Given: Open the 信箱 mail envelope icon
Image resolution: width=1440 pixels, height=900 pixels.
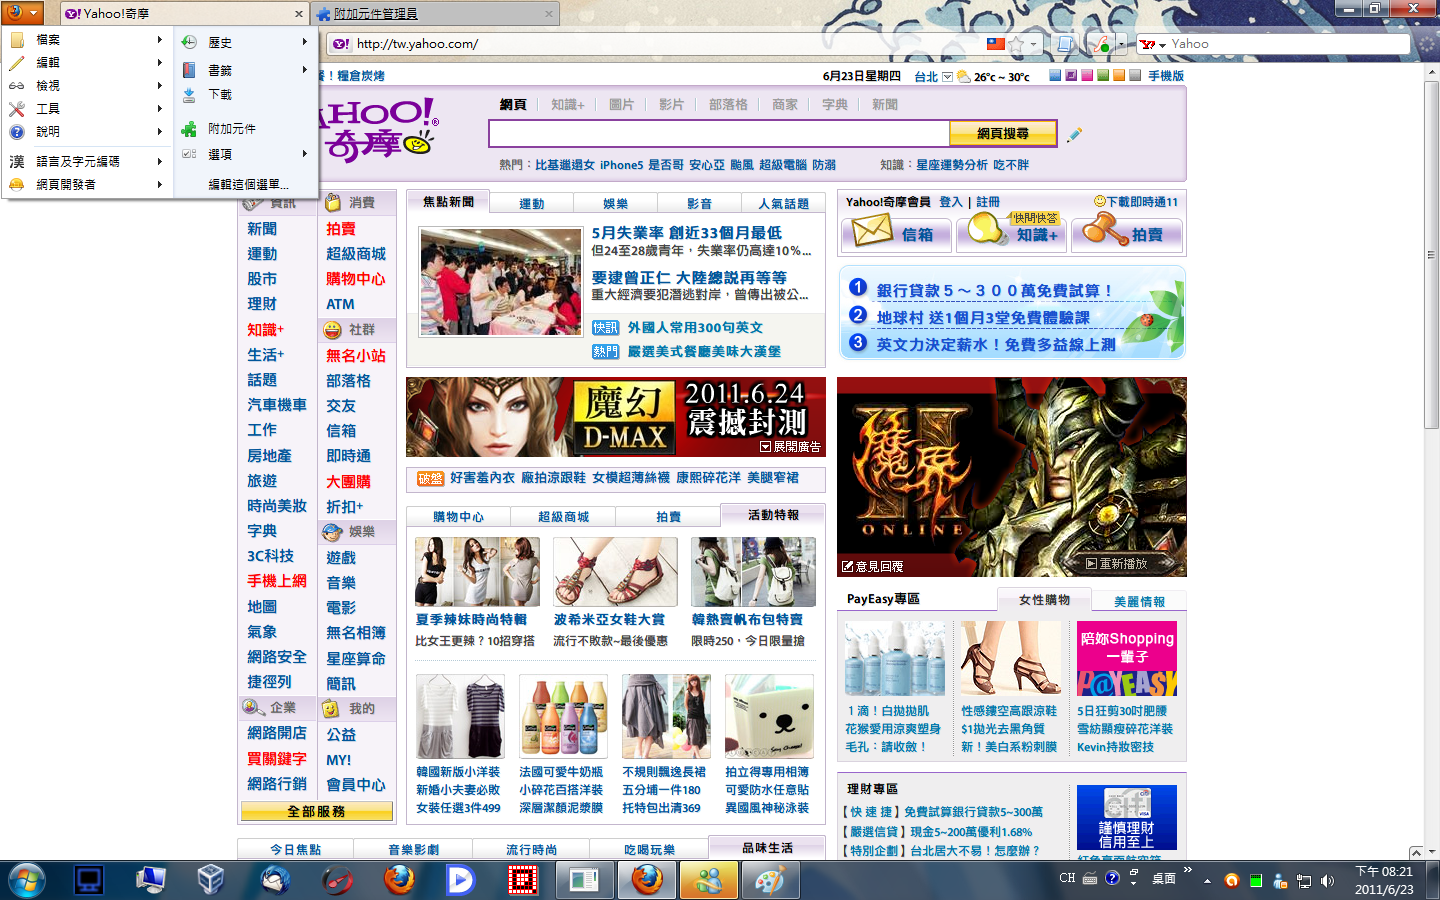Looking at the screenshot, I should [x=872, y=231].
